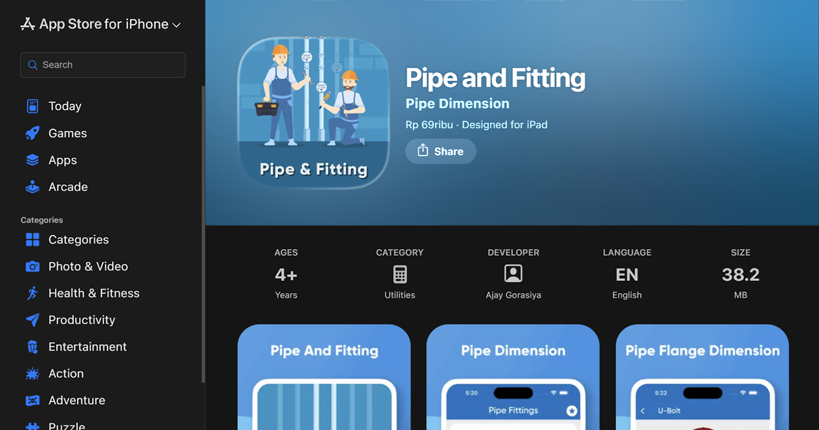Browse the Entertainment category

(87, 347)
